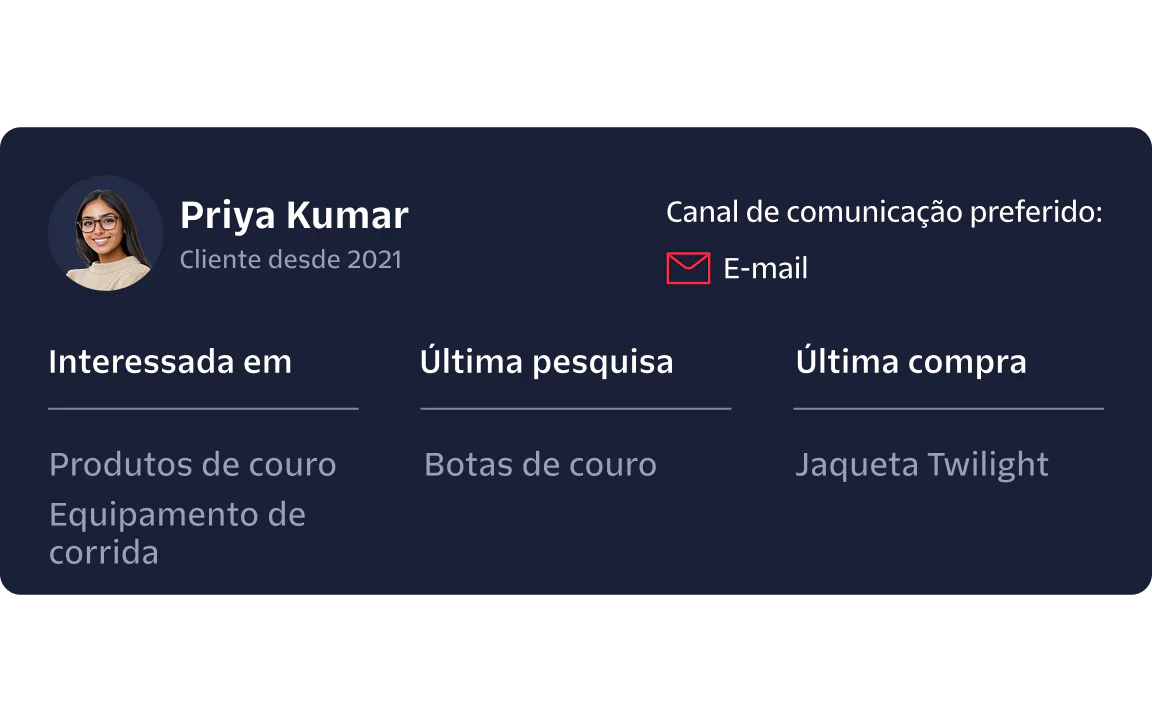Click the word 'Twilight' in last purchase
1152x721 pixels.
tap(988, 465)
